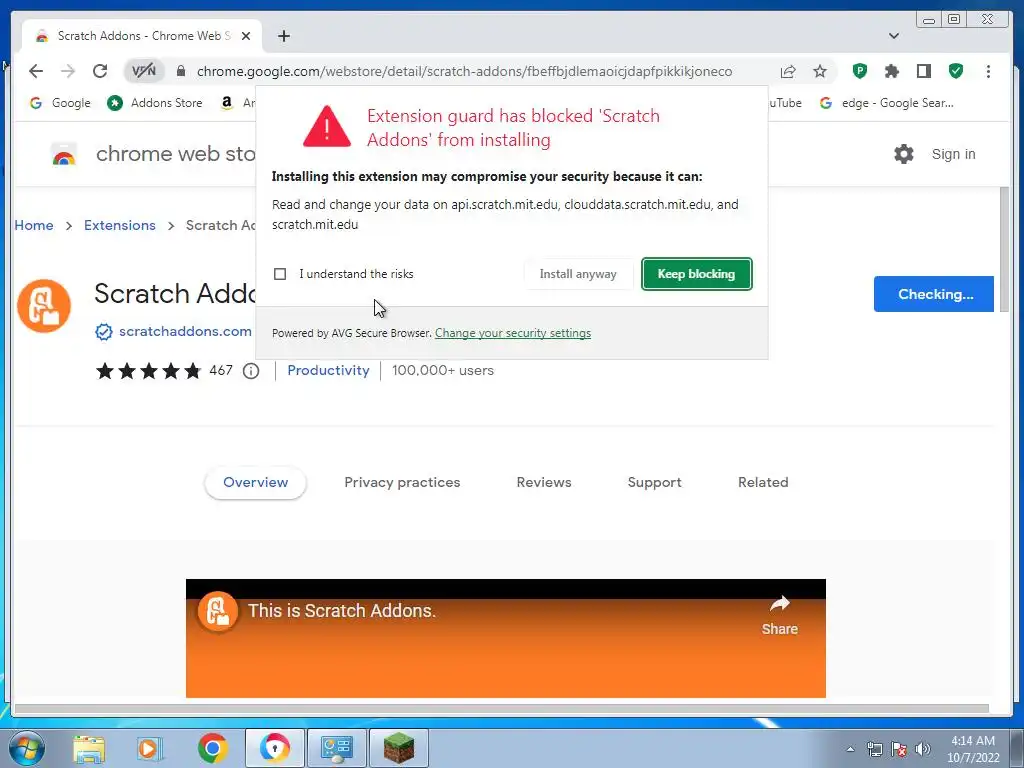This screenshot has width=1024, height=768.
Task: Click the verified publisher badge icon
Action: (x=104, y=332)
